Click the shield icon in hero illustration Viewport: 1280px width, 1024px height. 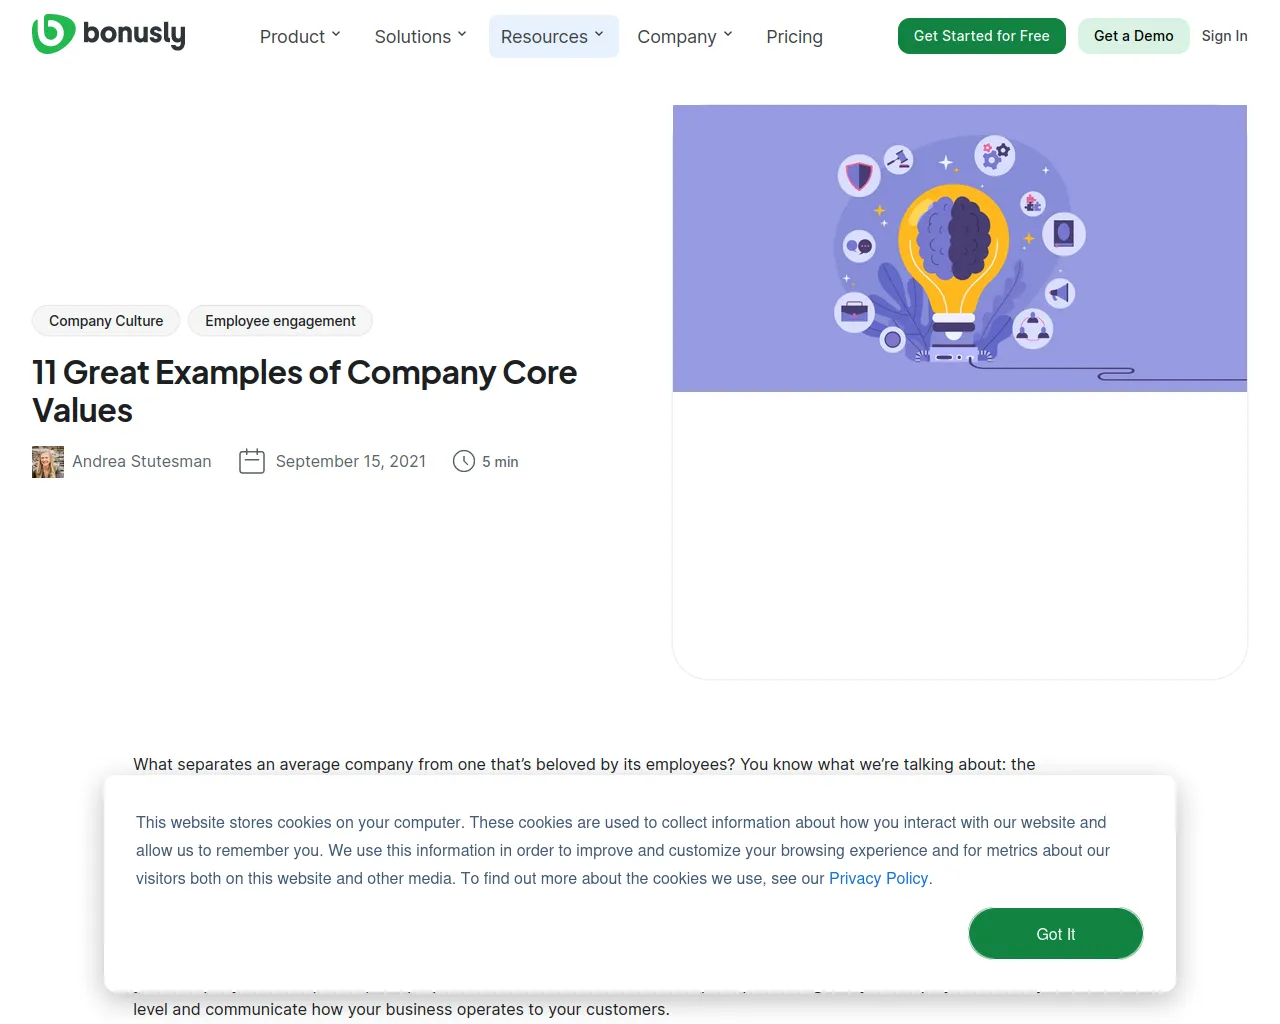(x=858, y=176)
